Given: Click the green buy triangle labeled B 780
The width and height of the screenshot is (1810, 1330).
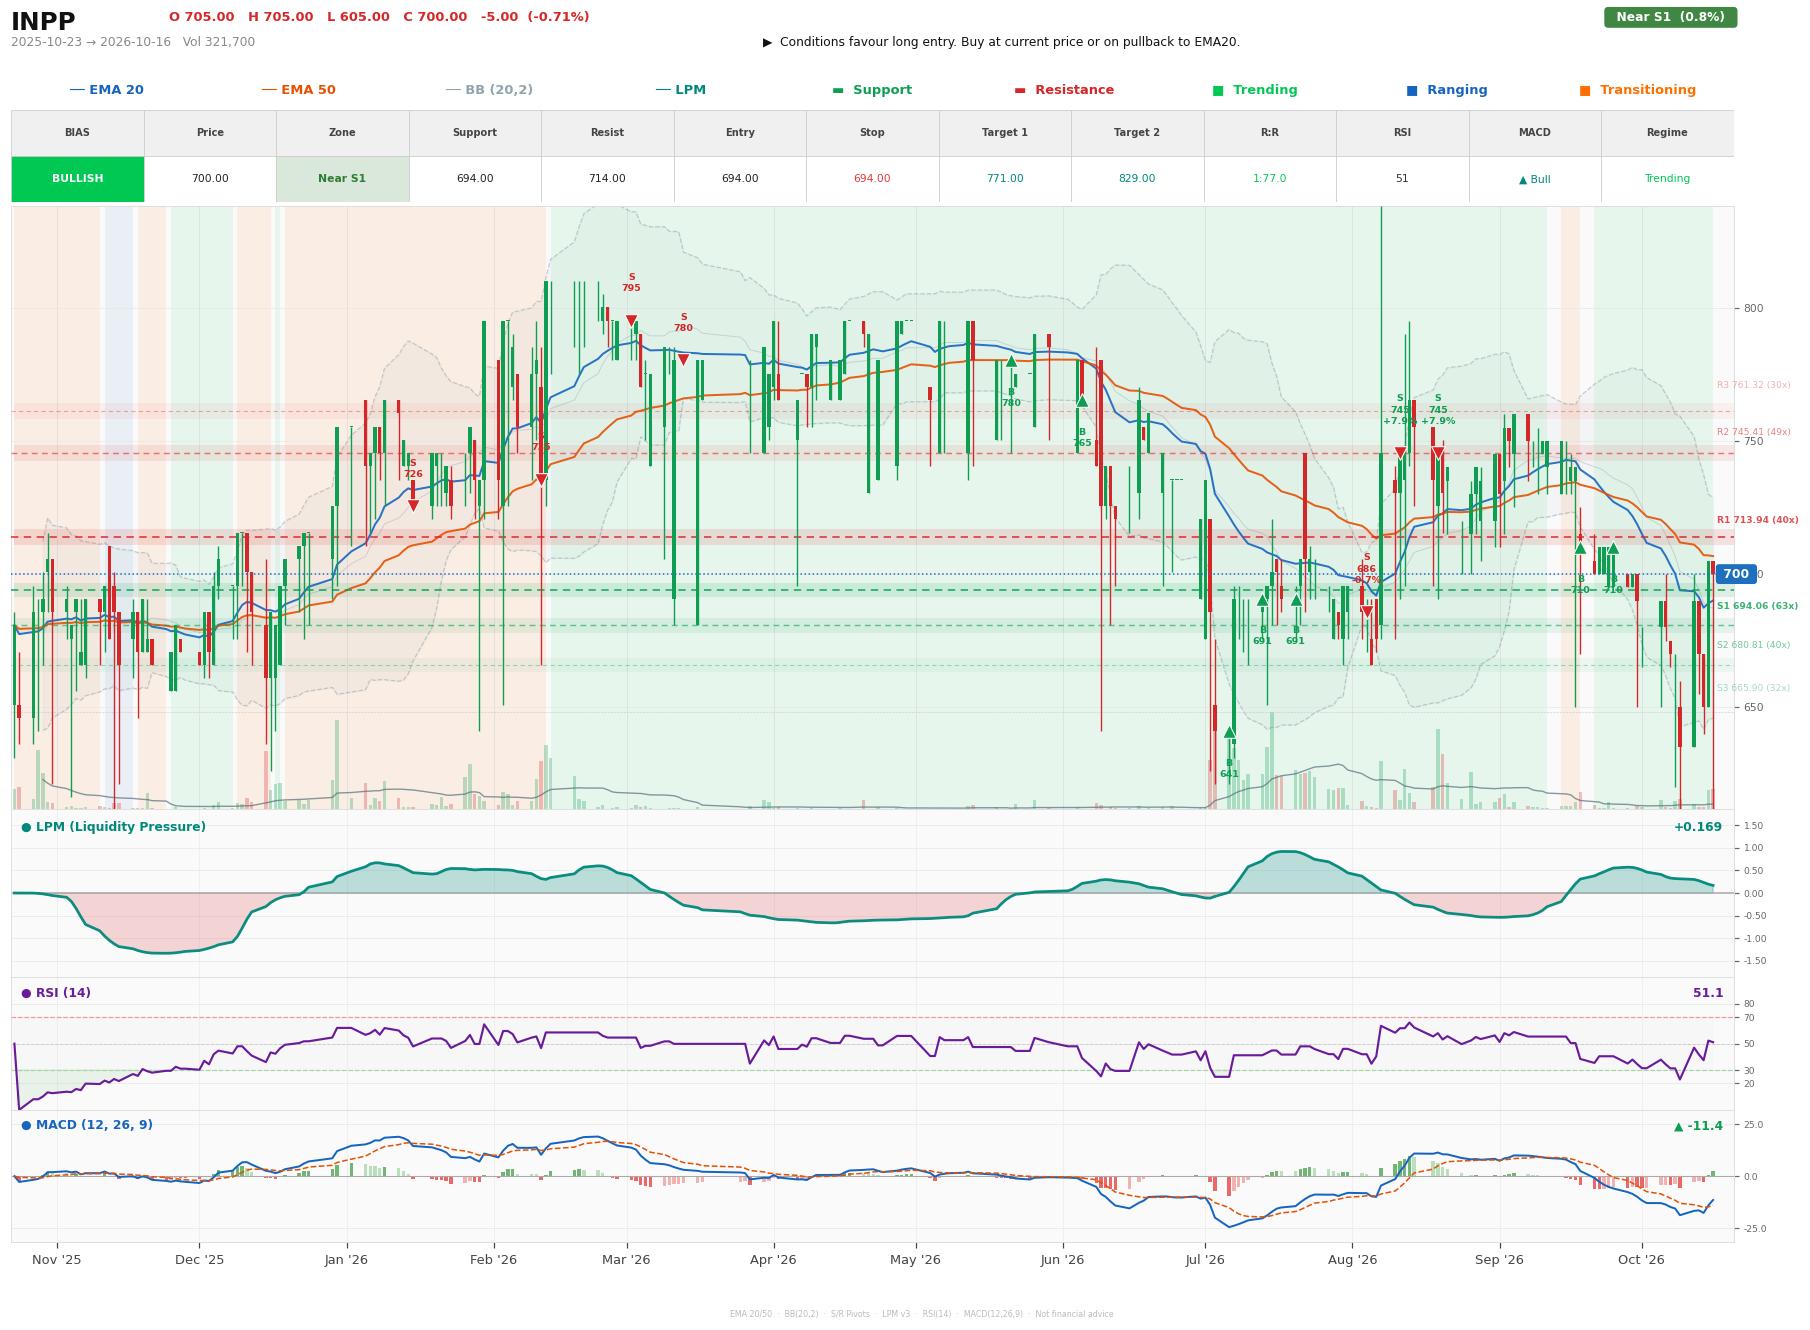Looking at the screenshot, I should pos(1011,361).
